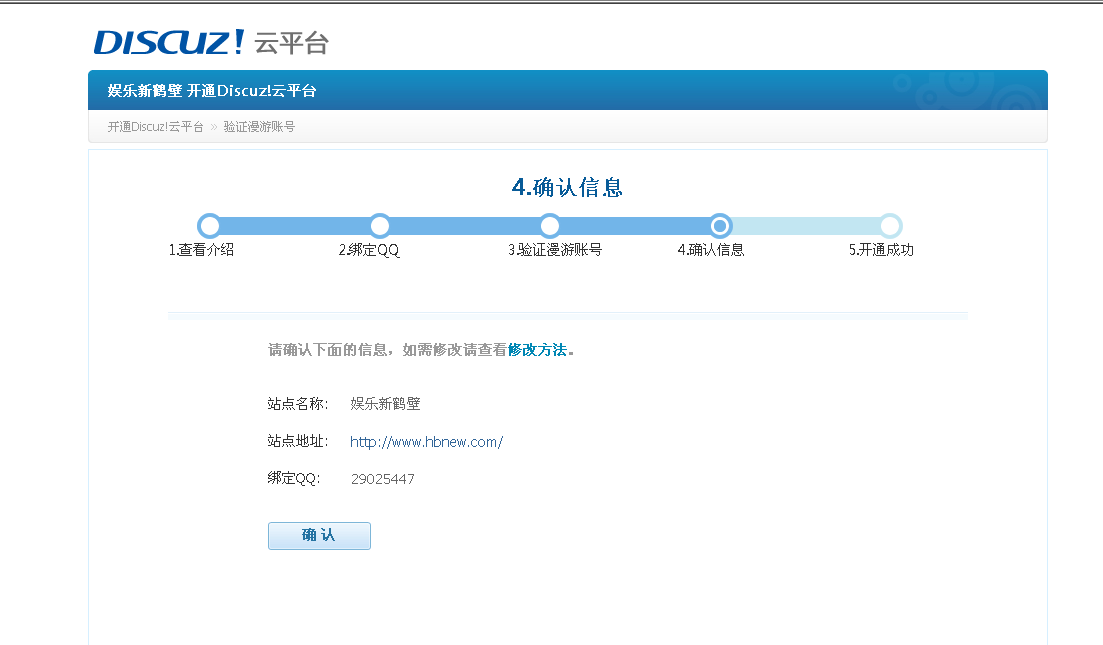Open the 修改方法 link
The width and height of the screenshot is (1103, 645).
tap(537, 350)
